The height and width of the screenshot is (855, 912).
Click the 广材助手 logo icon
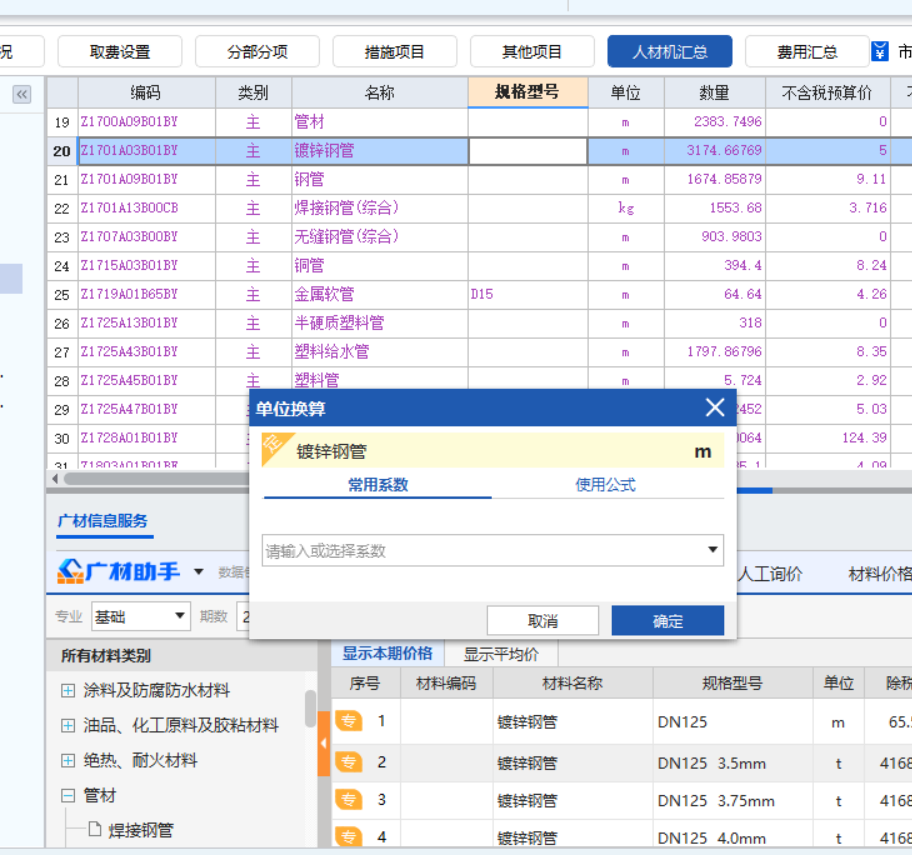point(70,571)
